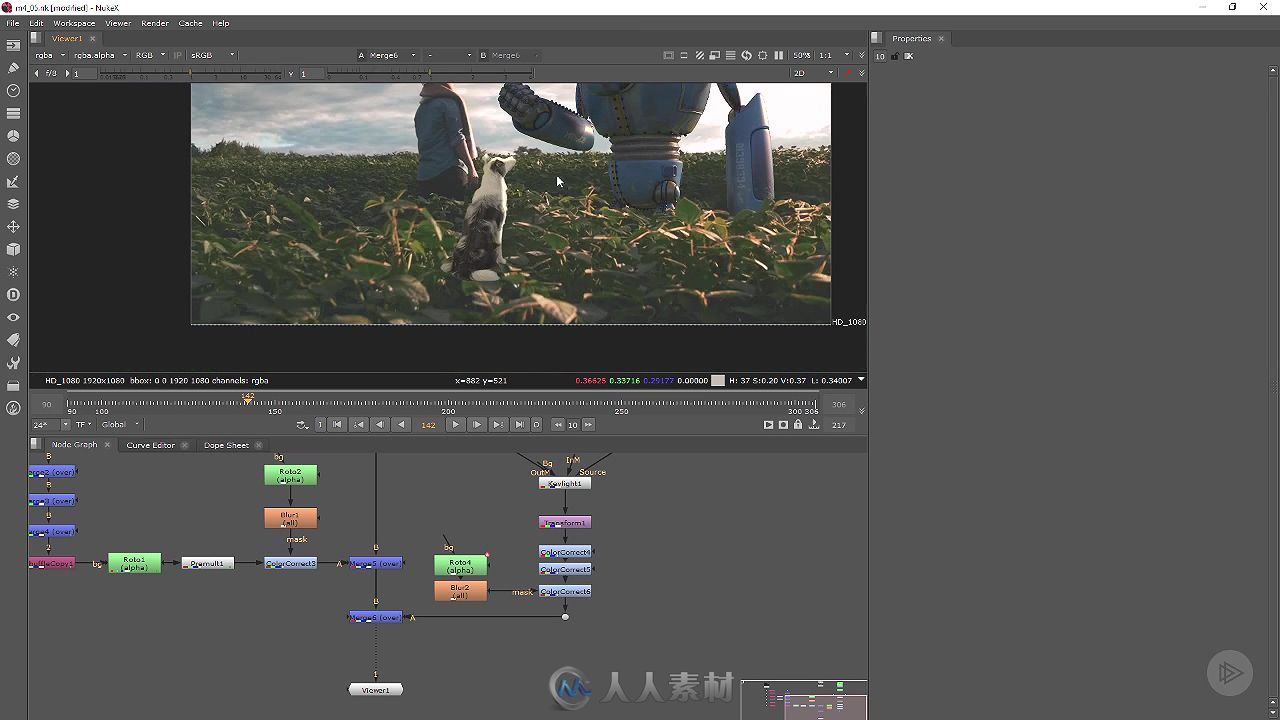Toggle the viewer wipe stripes icon
1280x720 pixels.
coord(700,55)
